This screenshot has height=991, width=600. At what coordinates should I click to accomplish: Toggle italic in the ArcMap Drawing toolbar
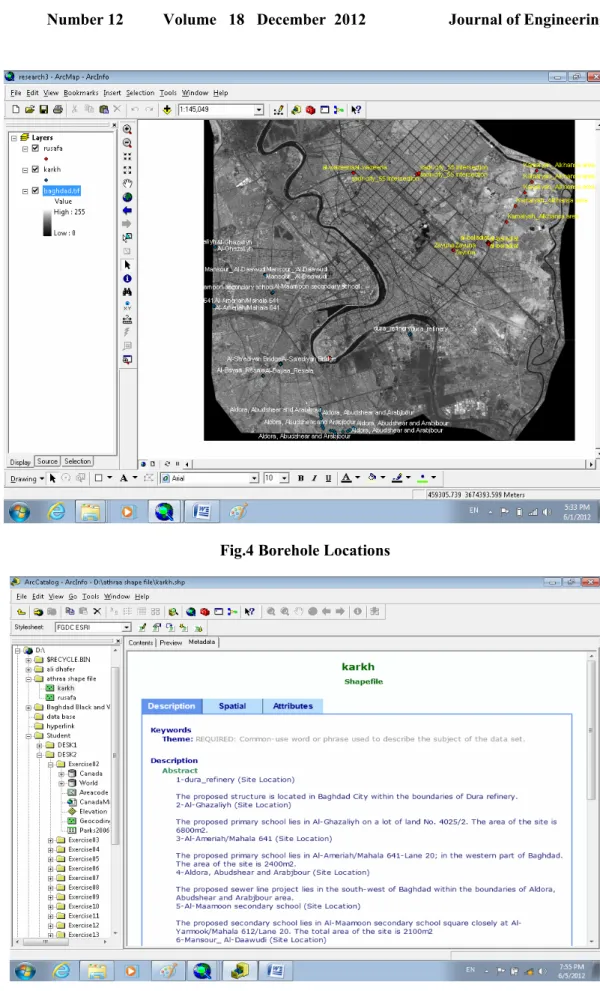point(314,478)
